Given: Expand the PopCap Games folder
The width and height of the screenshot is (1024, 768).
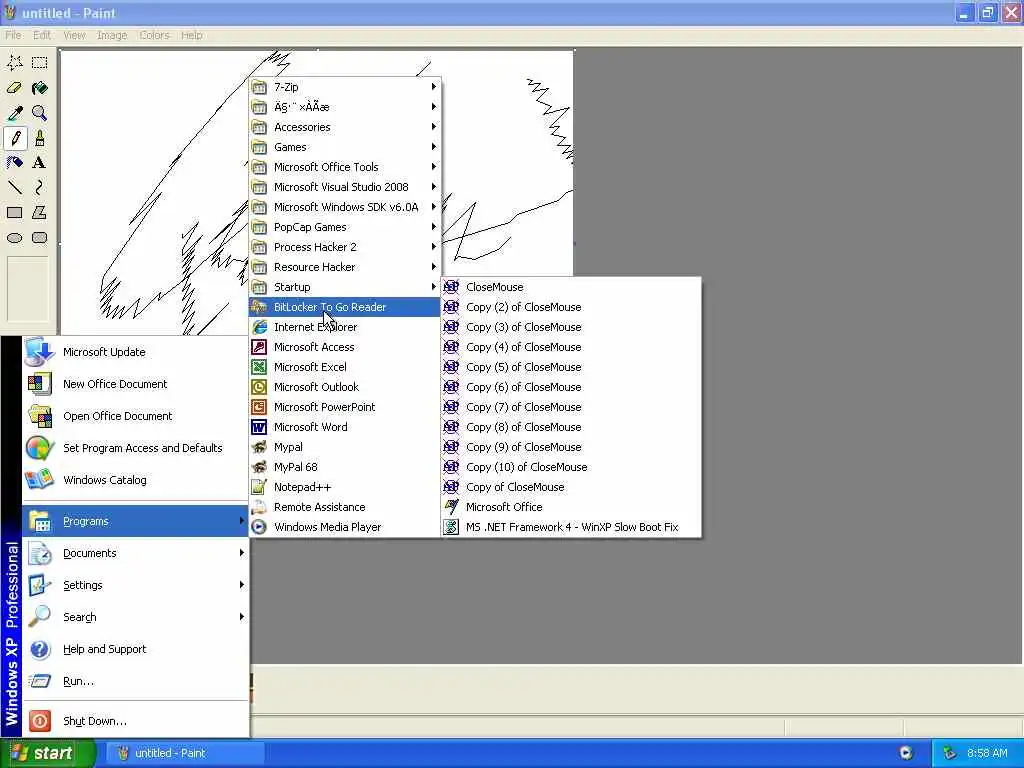Looking at the screenshot, I should tap(345, 227).
